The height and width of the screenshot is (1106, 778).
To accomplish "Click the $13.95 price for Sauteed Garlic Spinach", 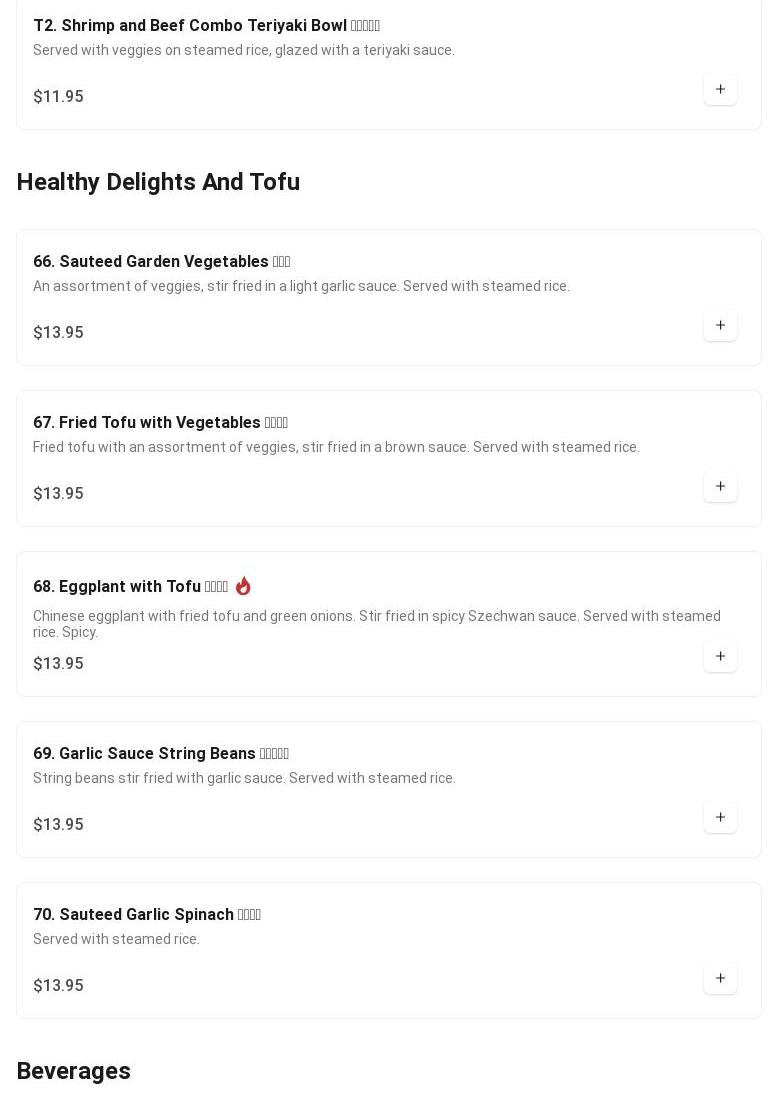I will coord(58,985).
